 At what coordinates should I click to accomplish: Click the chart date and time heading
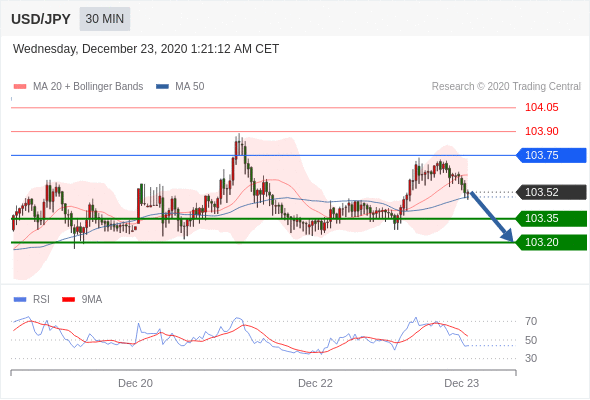click(146, 49)
